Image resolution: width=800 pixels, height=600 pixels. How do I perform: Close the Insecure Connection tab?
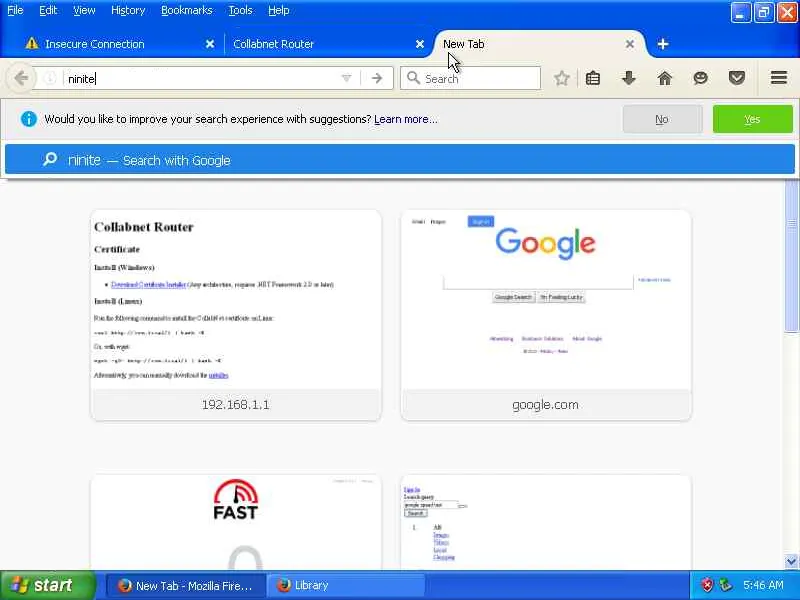pos(210,44)
